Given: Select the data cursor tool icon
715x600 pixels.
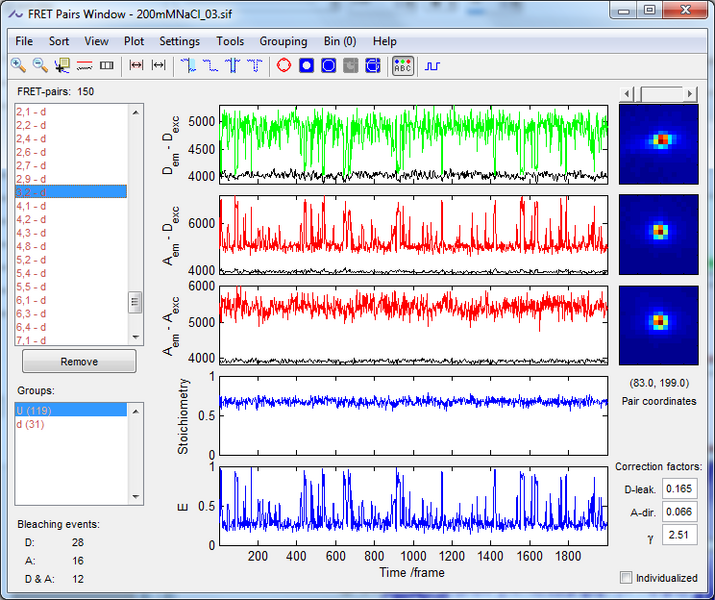Looking at the screenshot, I should click(62, 66).
